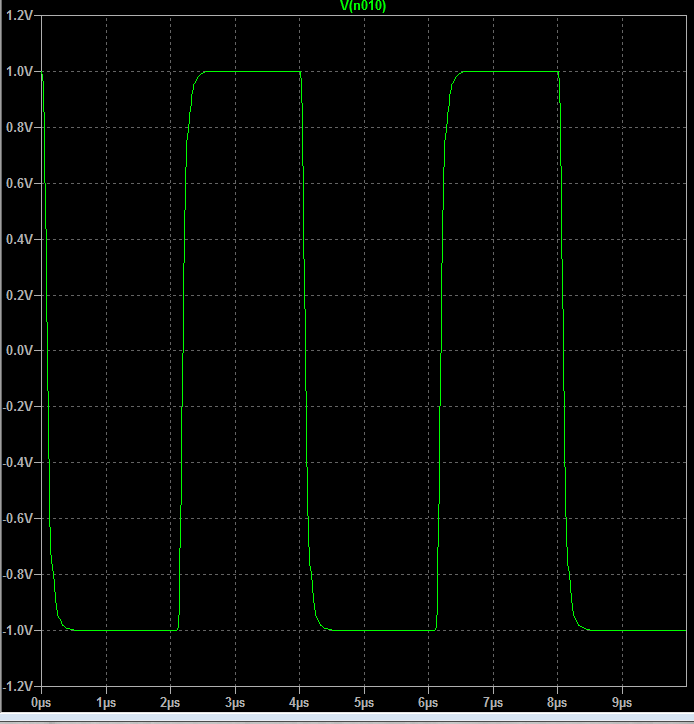Click the 9µs time axis label
694x724 pixels.
[x=622, y=703]
